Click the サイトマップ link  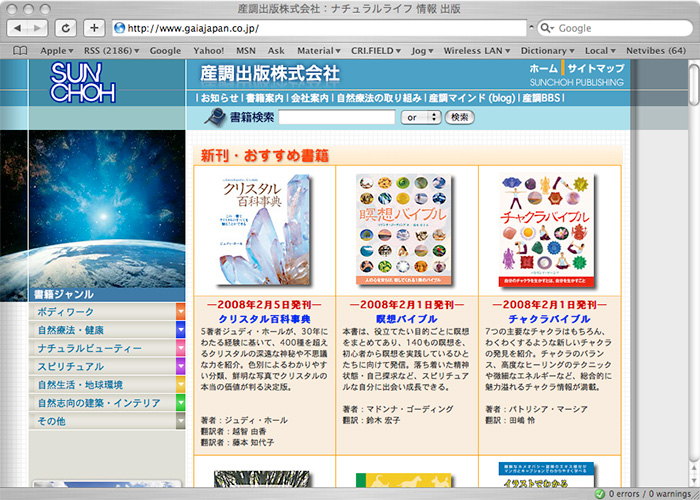pyautogui.click(x=596, y=68)
